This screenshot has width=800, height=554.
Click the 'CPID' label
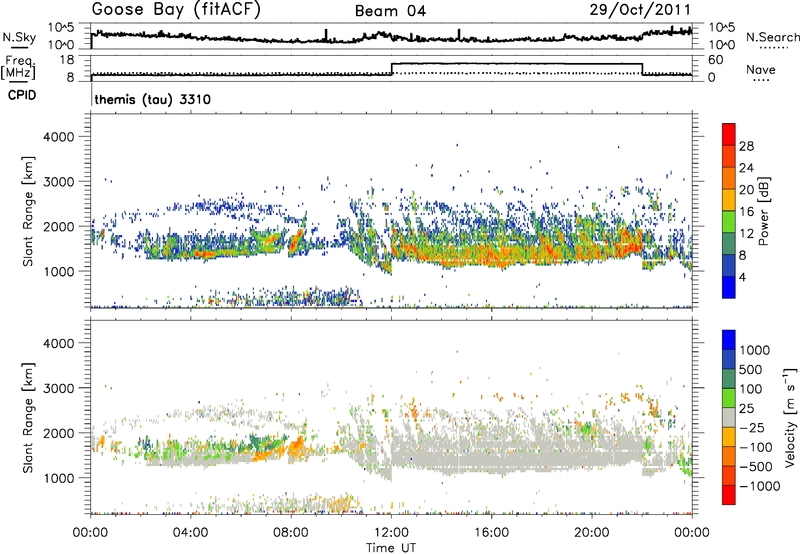22,95
